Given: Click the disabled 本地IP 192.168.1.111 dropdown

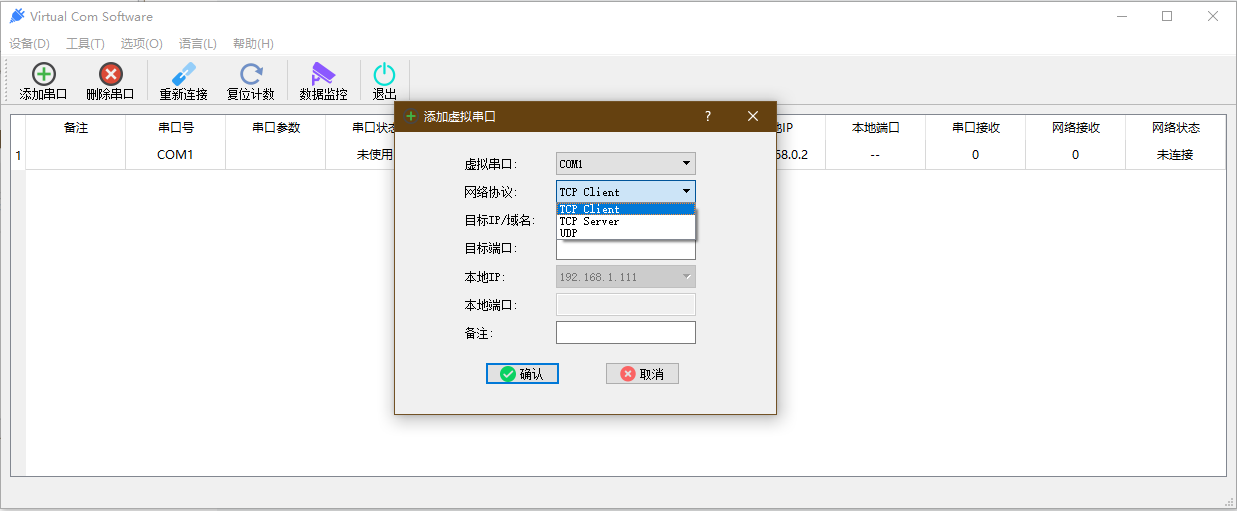Looking at the screenshot, I should coord(626,277).
